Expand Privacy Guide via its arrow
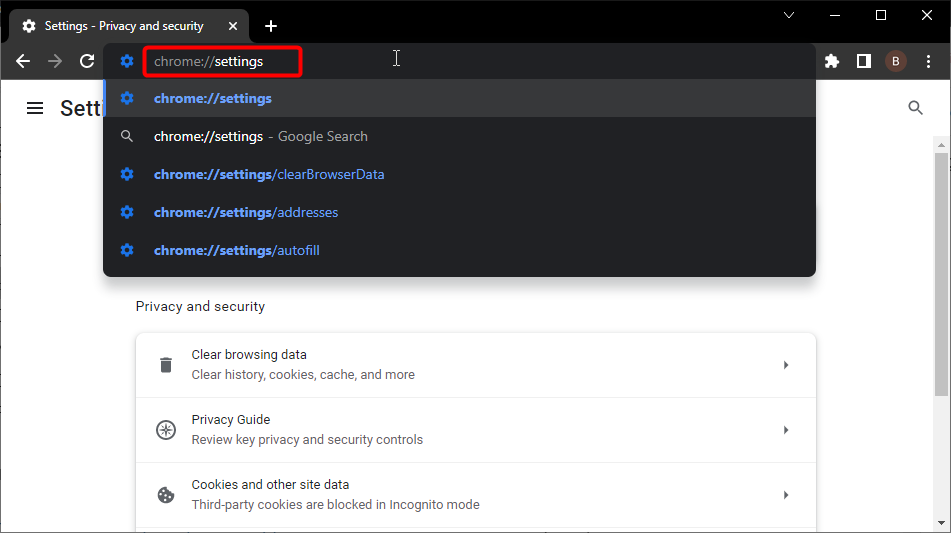This screenshot has width=951, height=533. coord(785,430)
